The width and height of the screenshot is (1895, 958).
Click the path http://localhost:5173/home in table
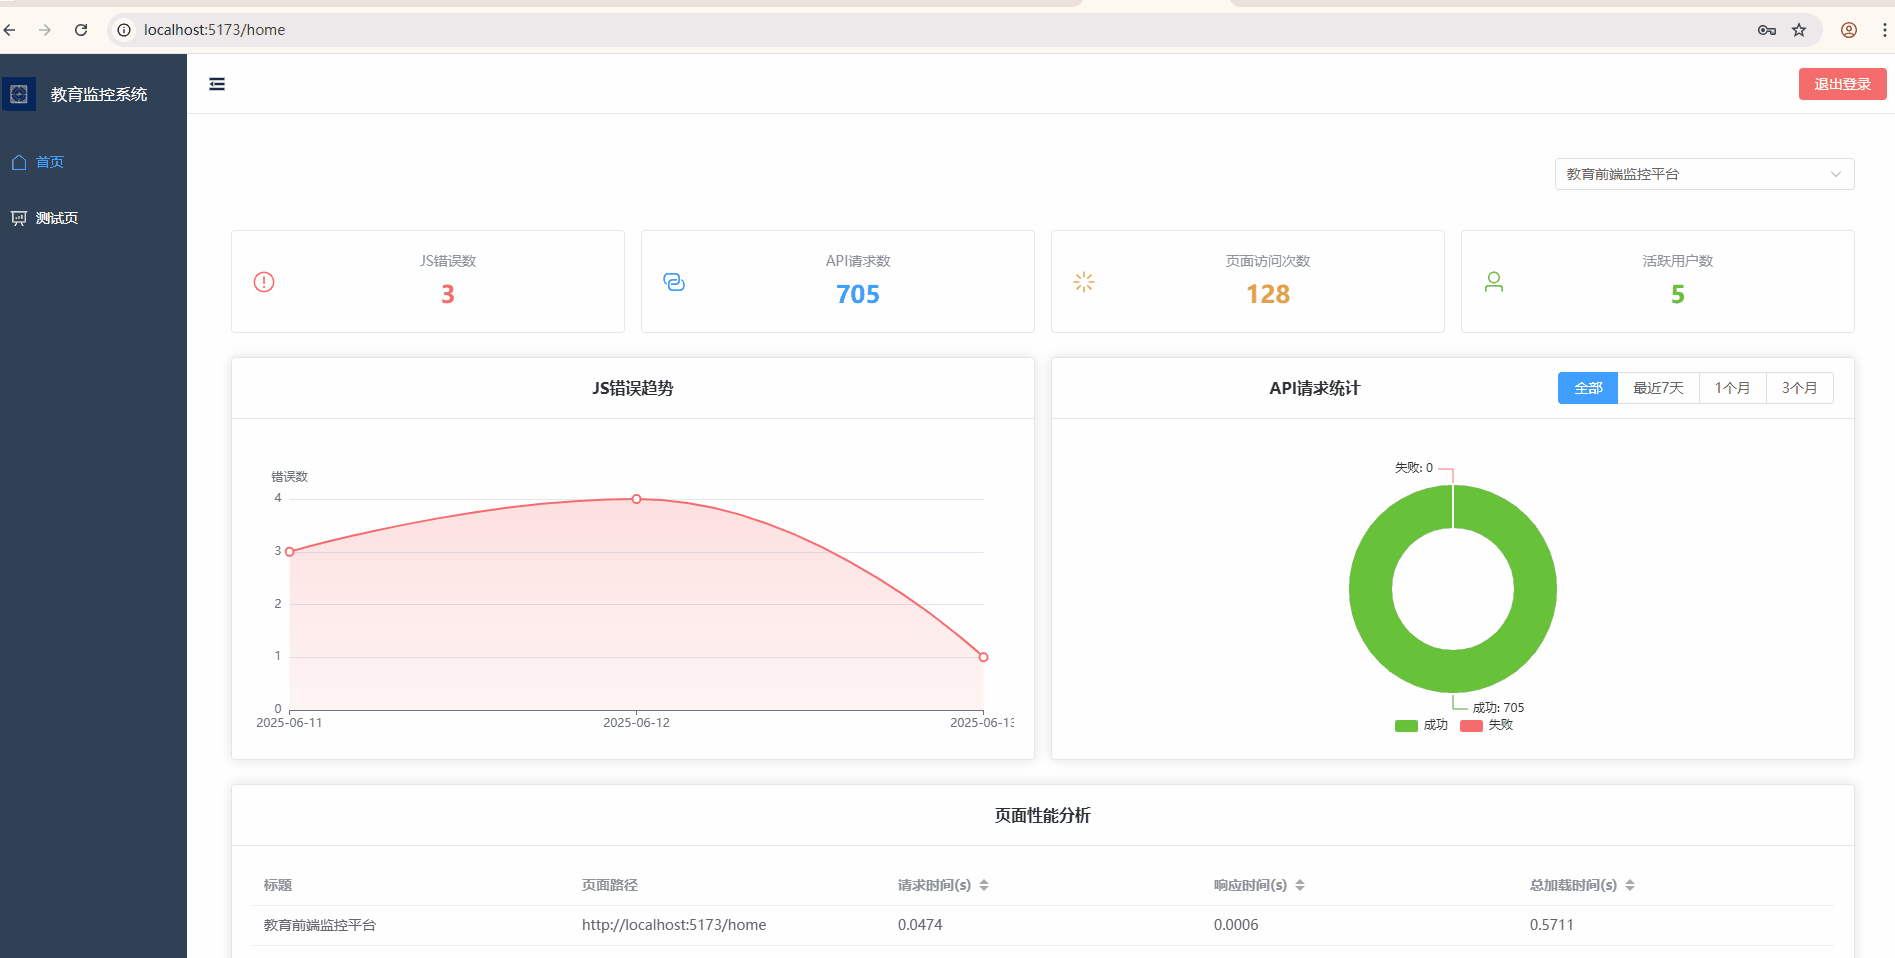[674, 925]
